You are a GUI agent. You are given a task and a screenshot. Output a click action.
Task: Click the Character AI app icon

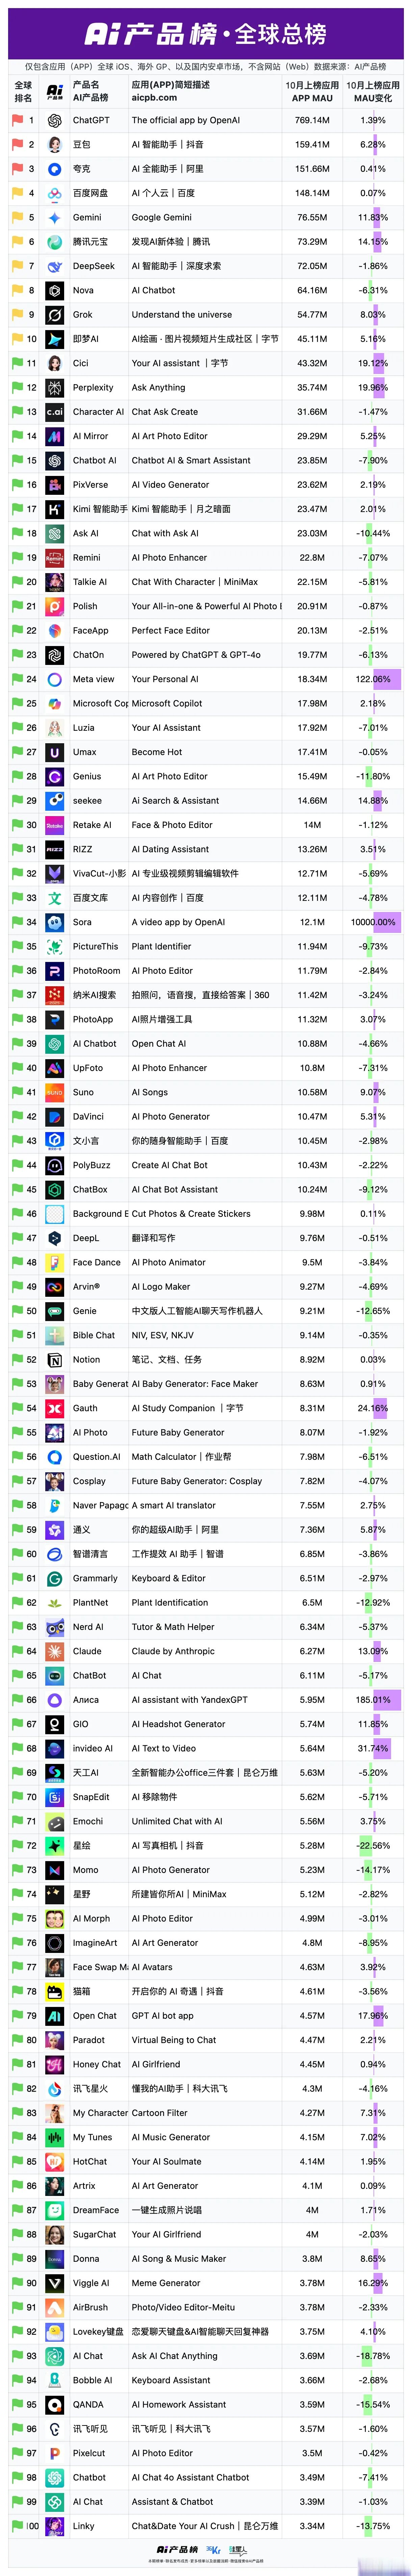[x=55, y=411]
